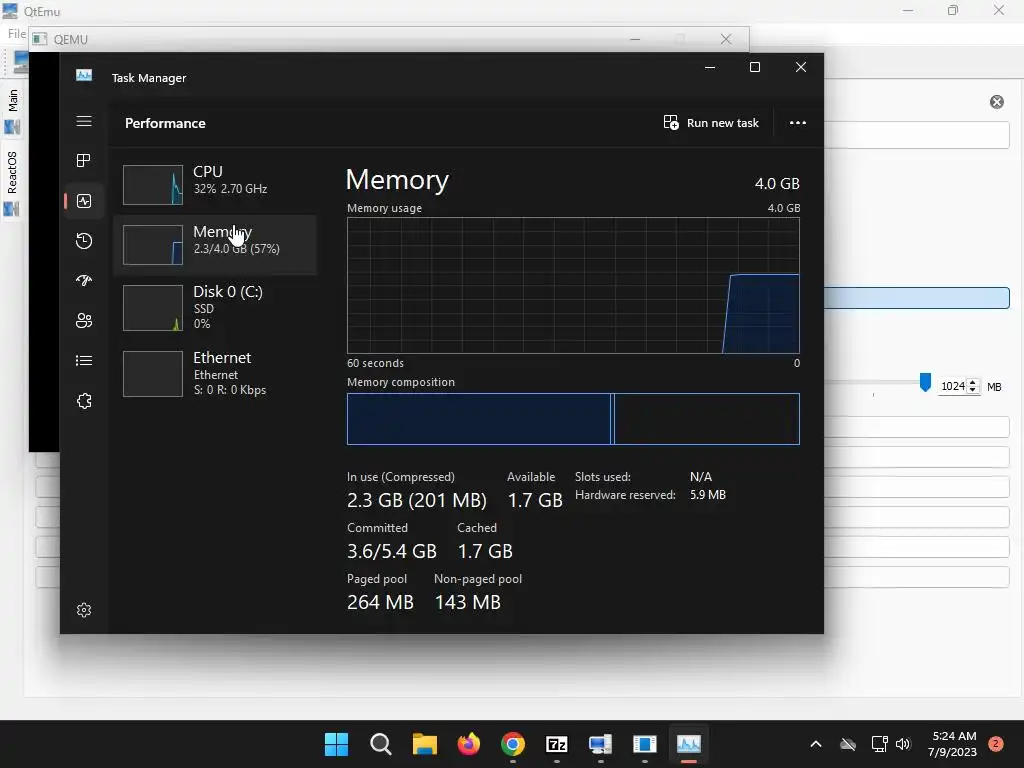Viewport: 1024px width, 768px height.
Task: Close the QEMU window
Action: (726, 39)
